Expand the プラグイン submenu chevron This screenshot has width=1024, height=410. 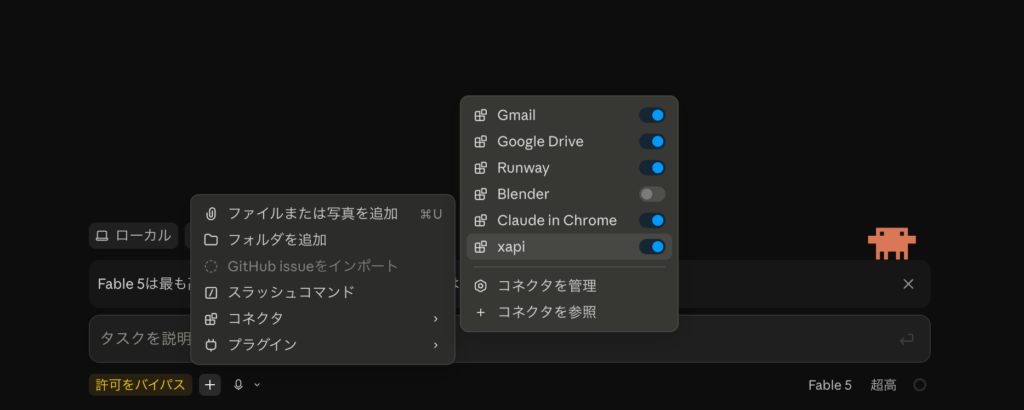[x=436, y=345]
